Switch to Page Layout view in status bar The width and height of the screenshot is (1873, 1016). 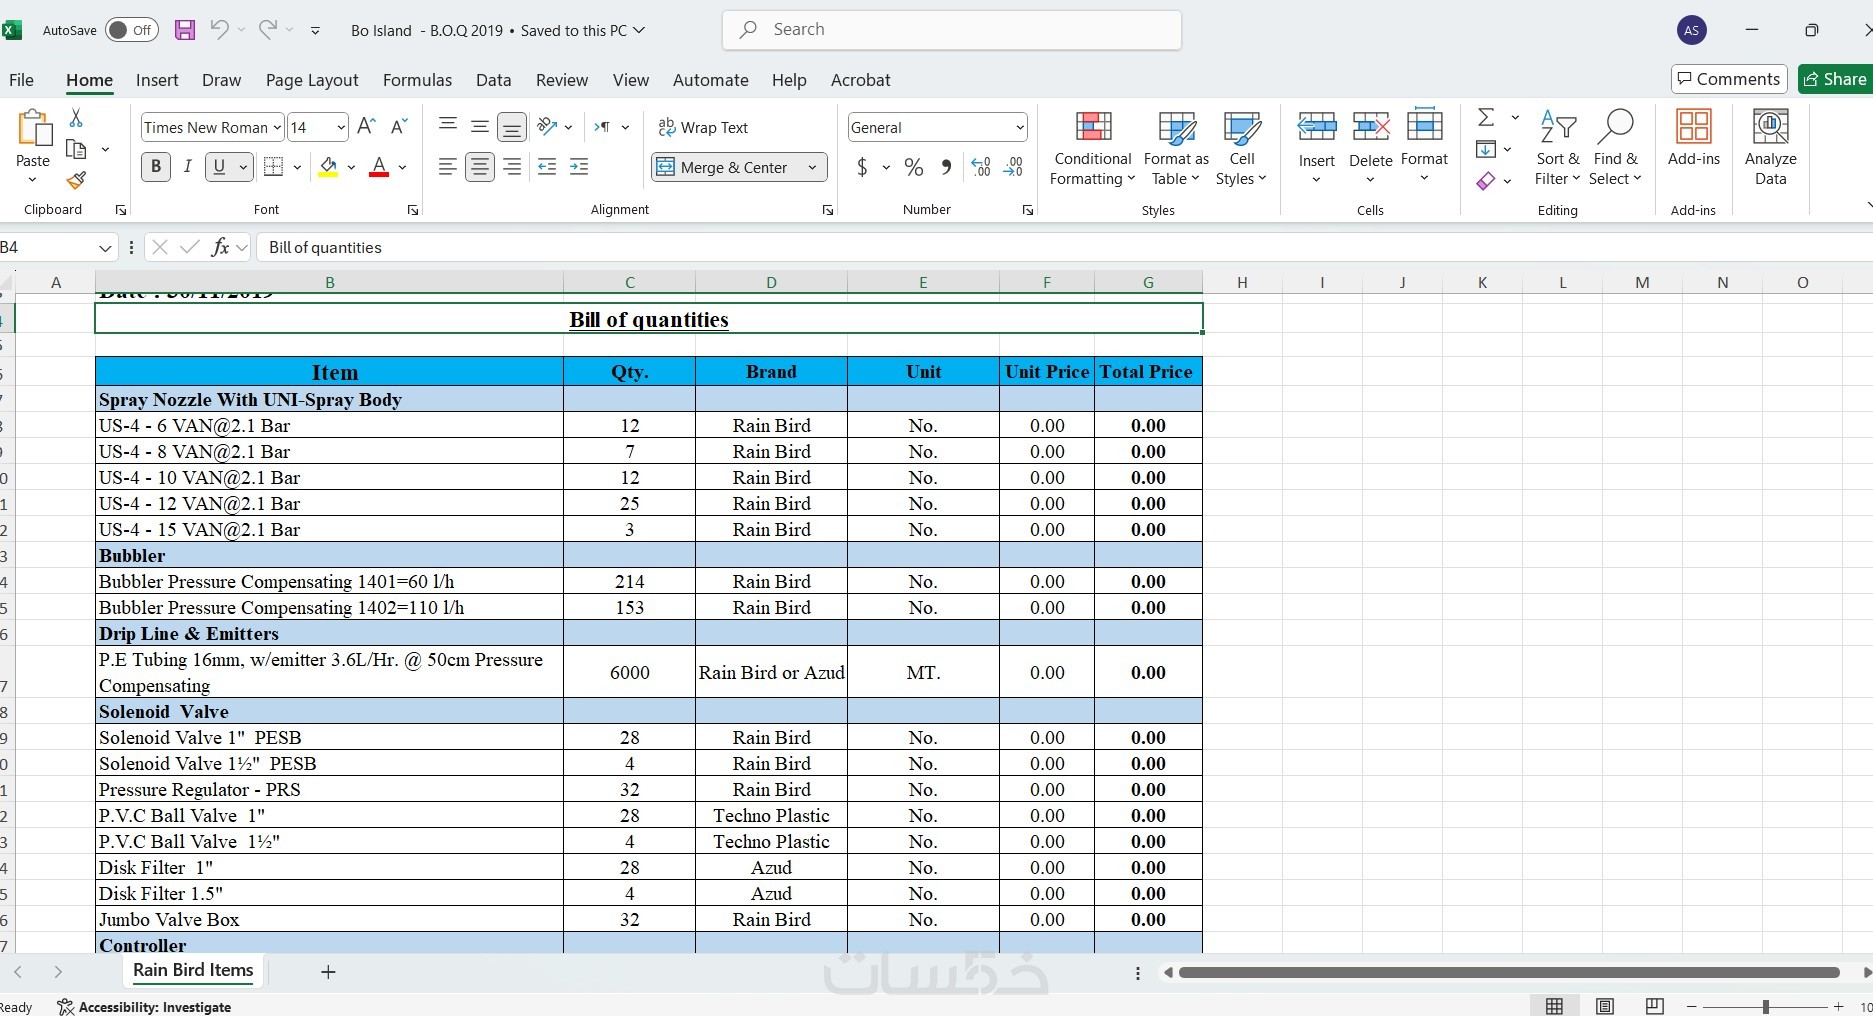click(x=1605, y=1006)
